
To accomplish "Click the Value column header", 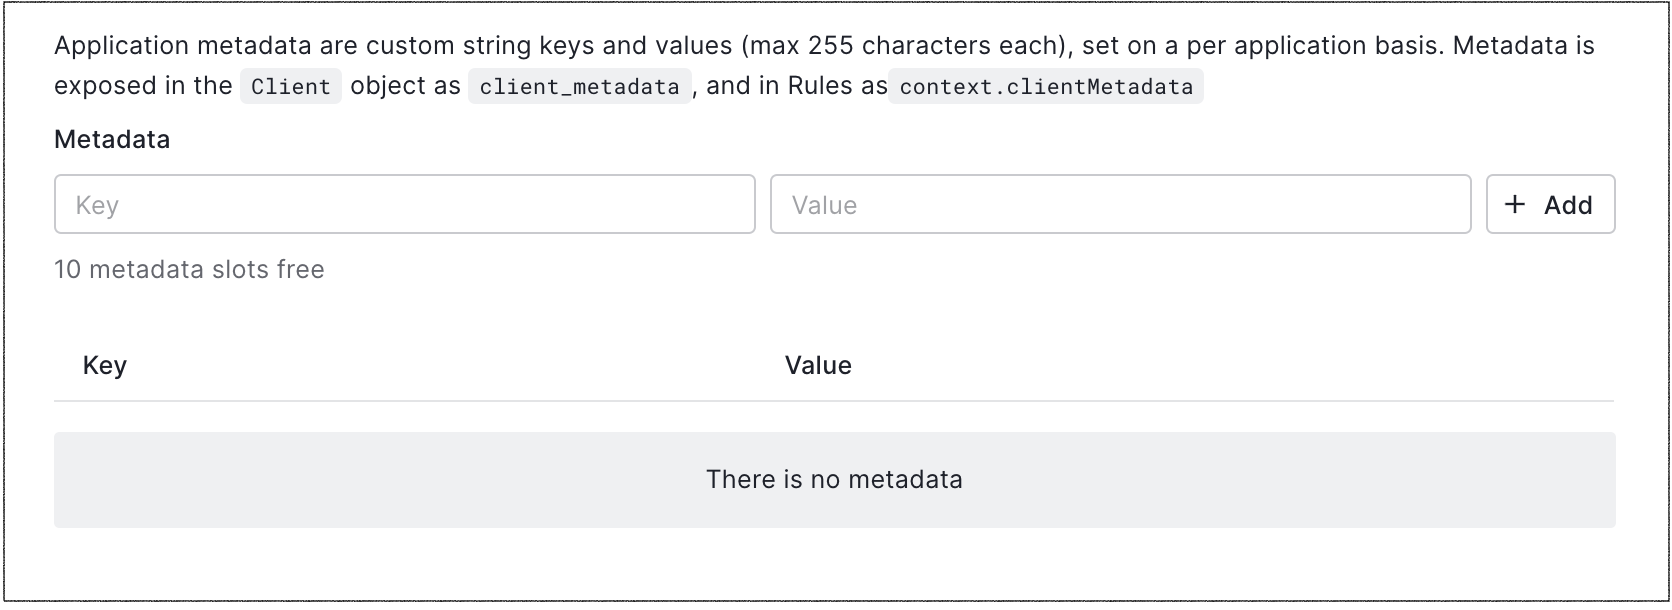I will [818, 366].
